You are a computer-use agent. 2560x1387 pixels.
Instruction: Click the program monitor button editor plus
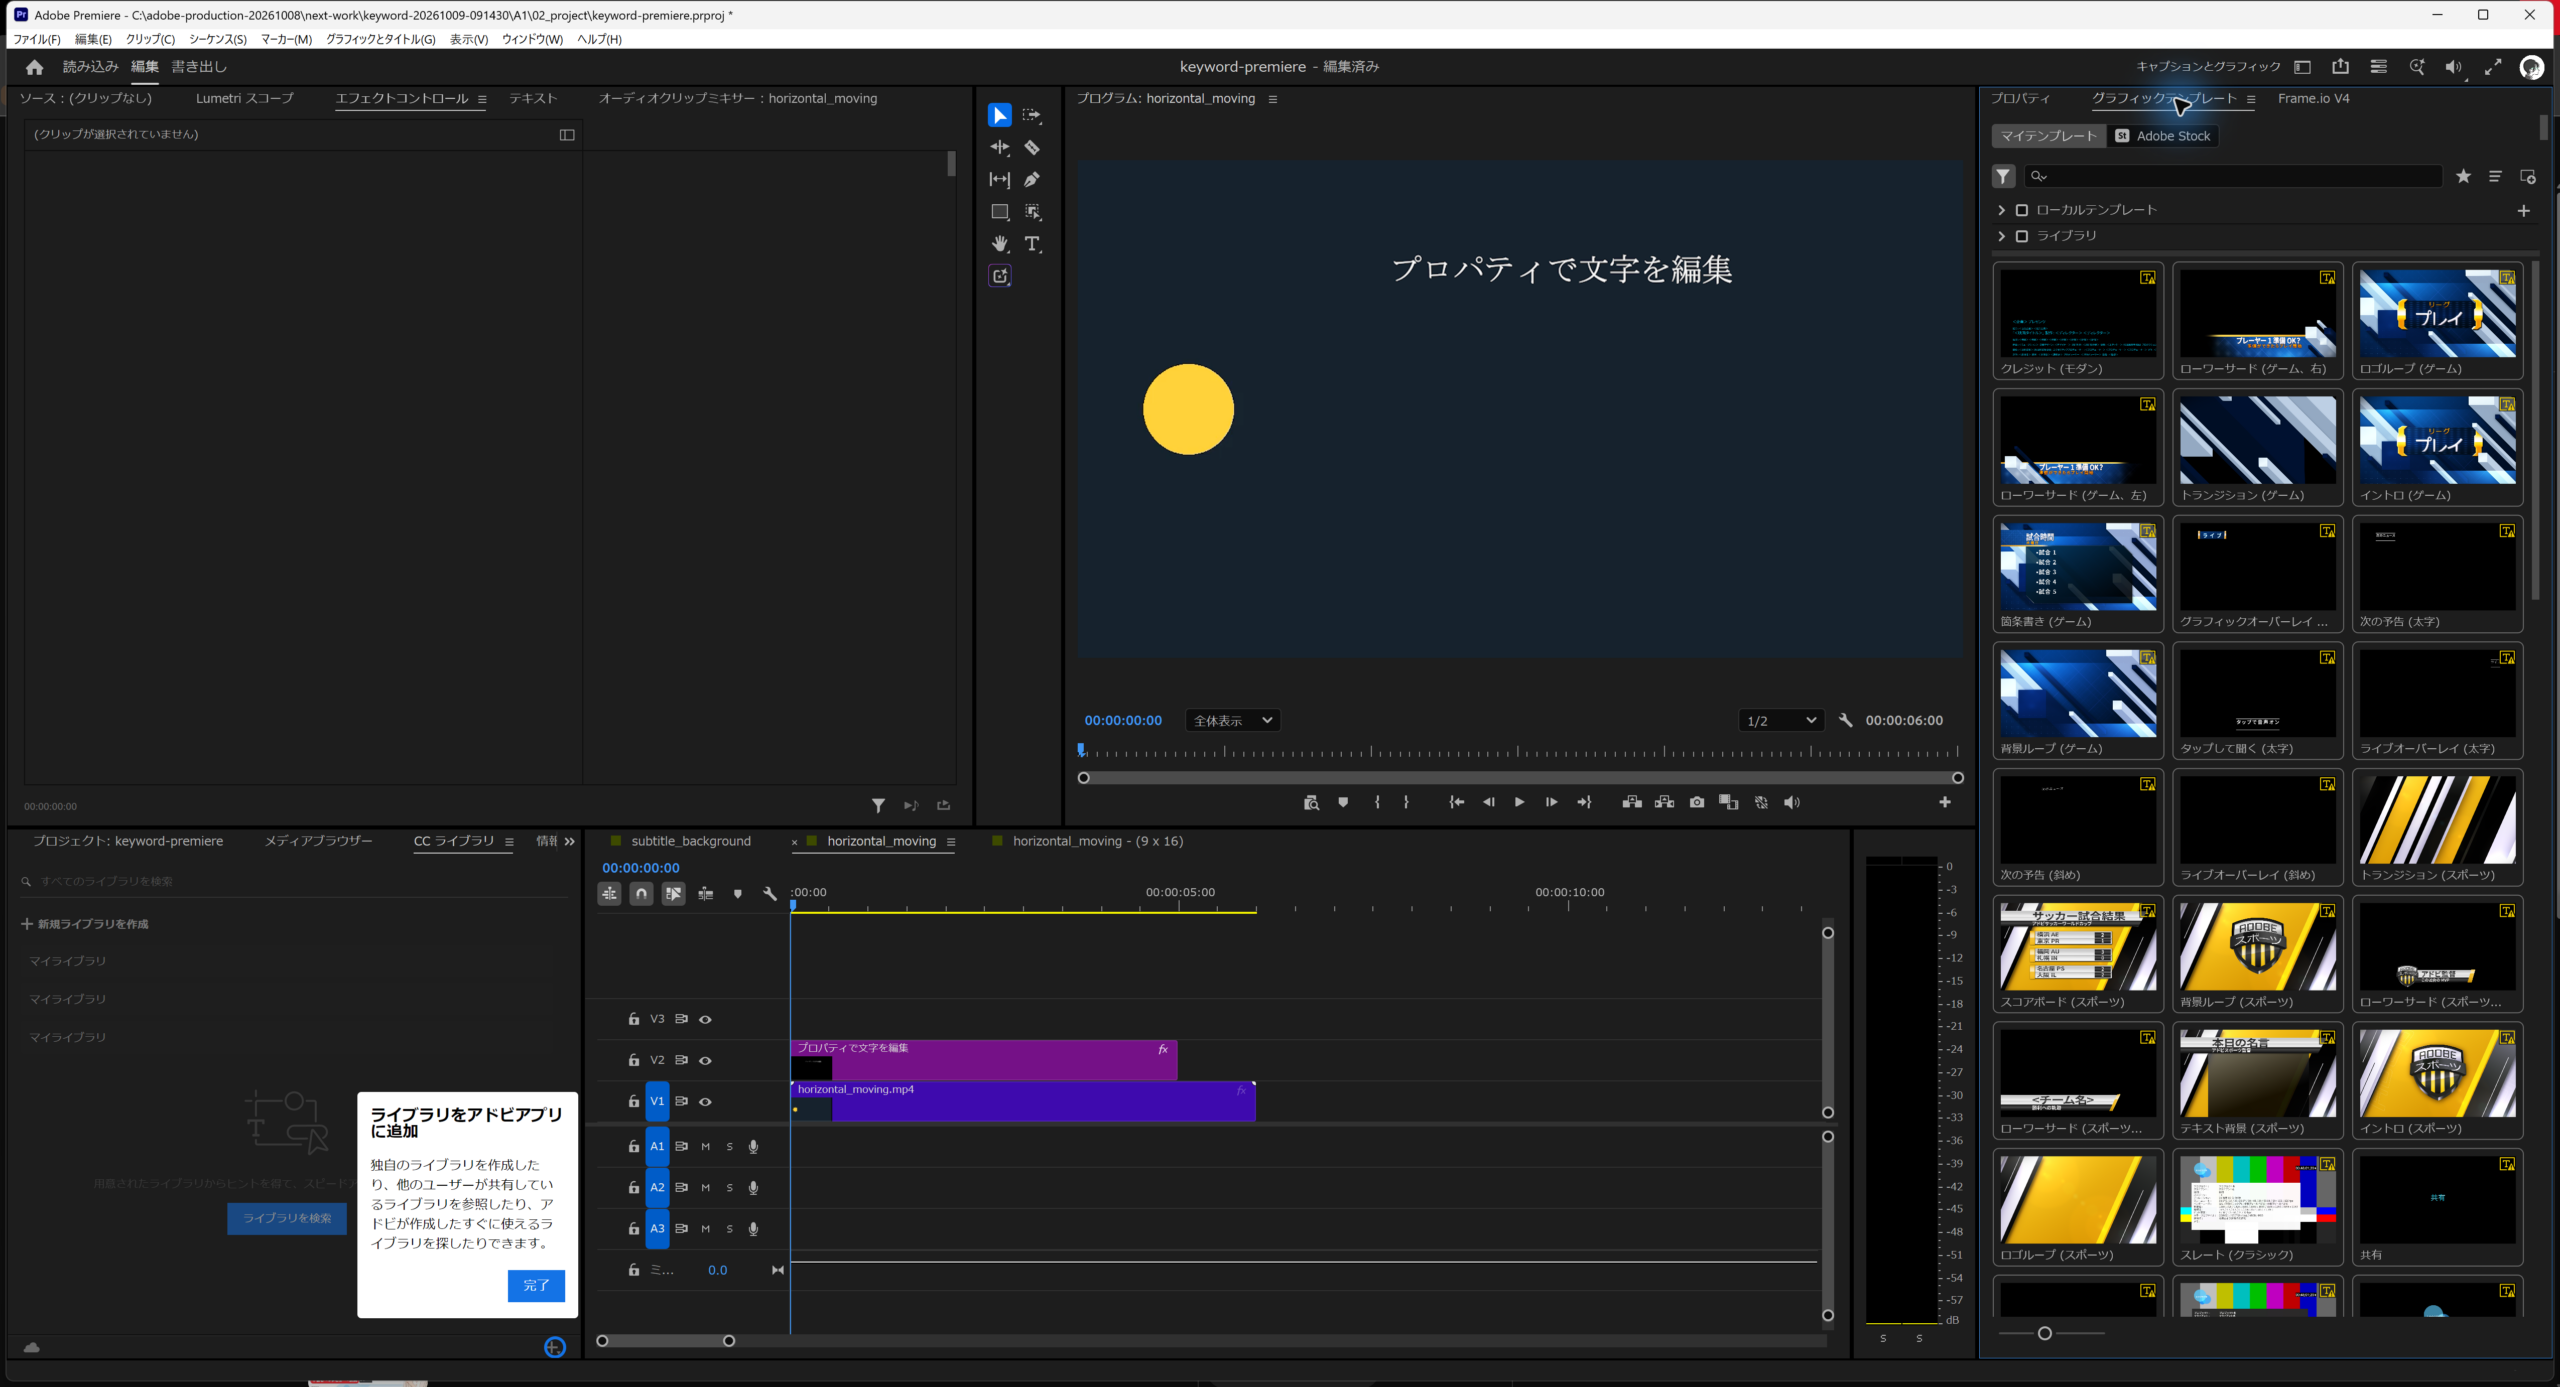[x=1945, y=803]
